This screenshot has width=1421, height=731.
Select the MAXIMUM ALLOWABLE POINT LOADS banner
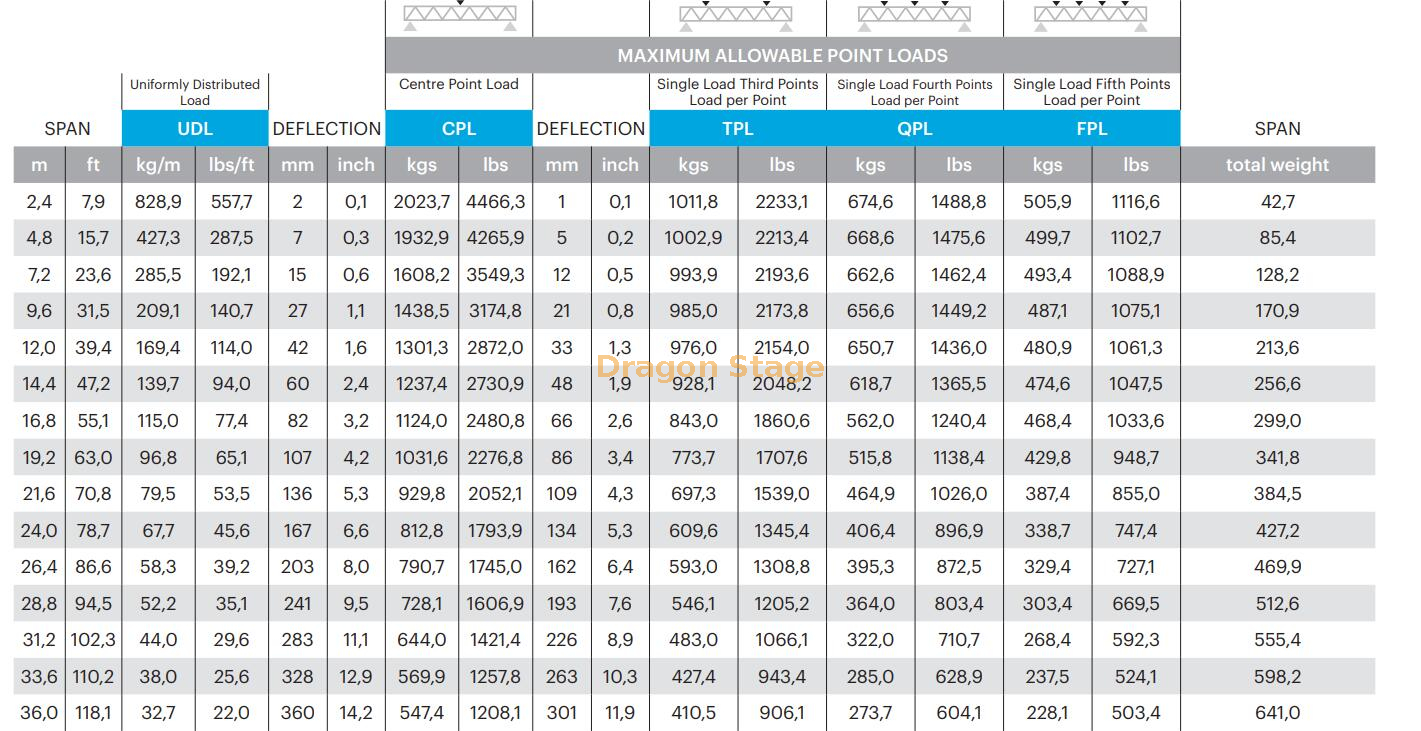(x=783, y=55)
